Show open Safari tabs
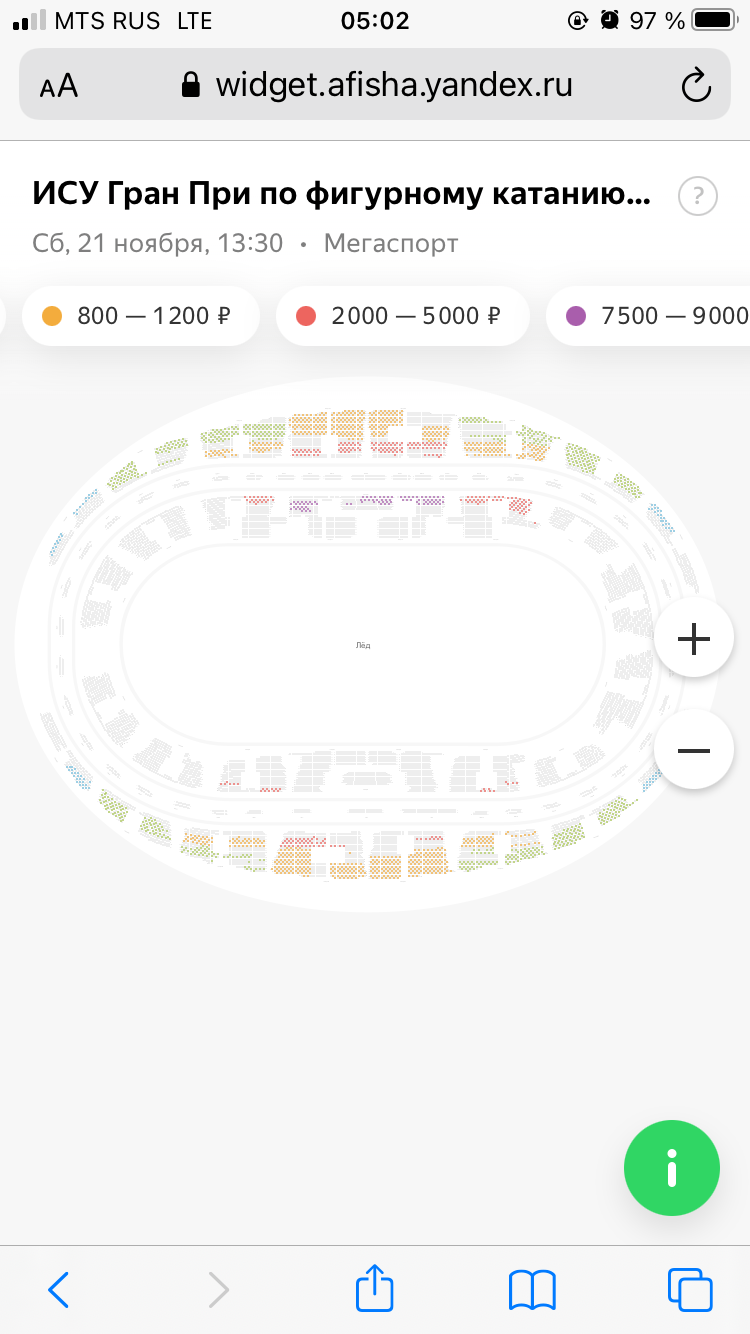 click(689, 1288)
